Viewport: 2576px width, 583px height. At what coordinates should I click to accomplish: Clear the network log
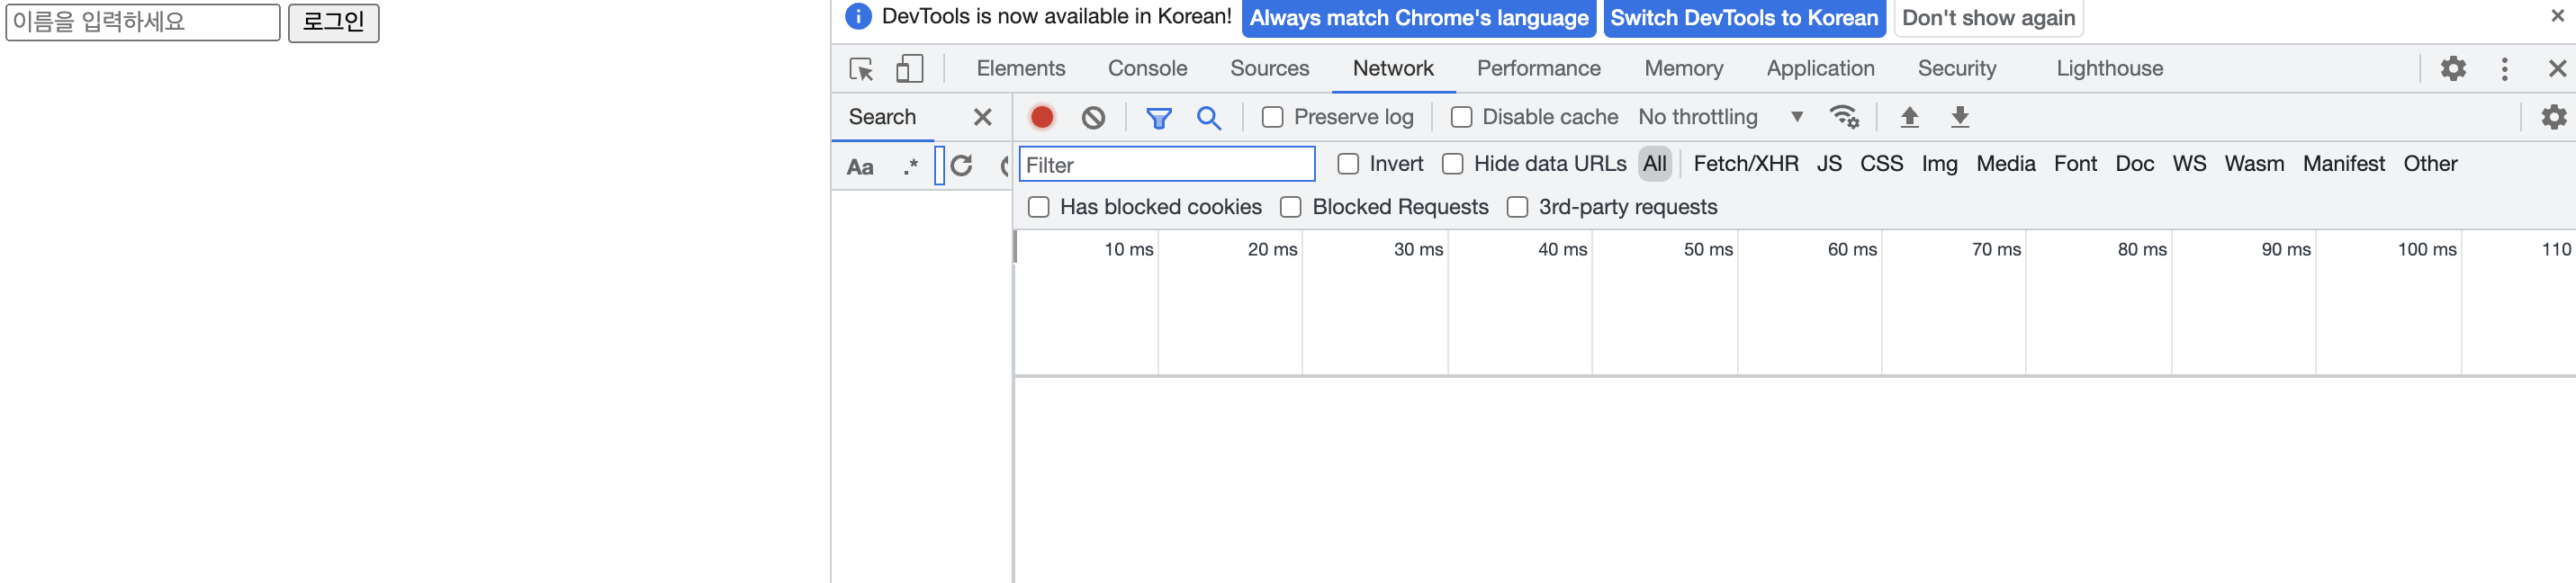[x=1093, y=118]
